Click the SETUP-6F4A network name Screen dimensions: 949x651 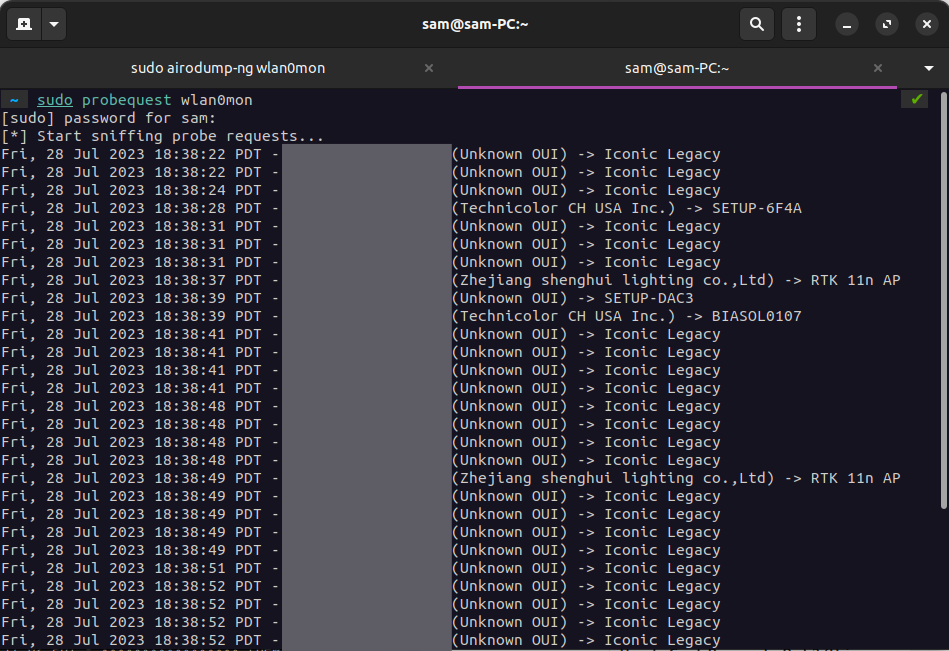[x=757, y=208]
